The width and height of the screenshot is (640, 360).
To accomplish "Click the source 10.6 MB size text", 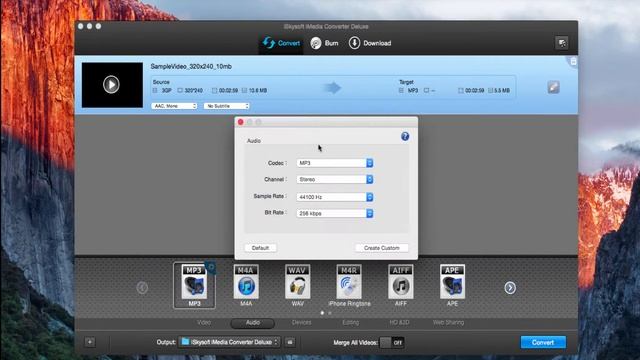I will (x=258, y=90).
